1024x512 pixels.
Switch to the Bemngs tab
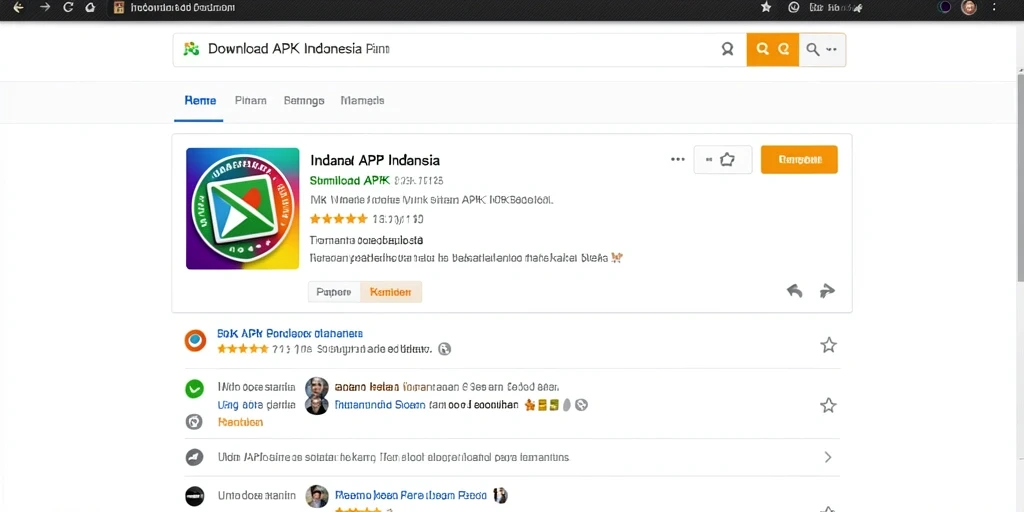(x=304, y=101)
